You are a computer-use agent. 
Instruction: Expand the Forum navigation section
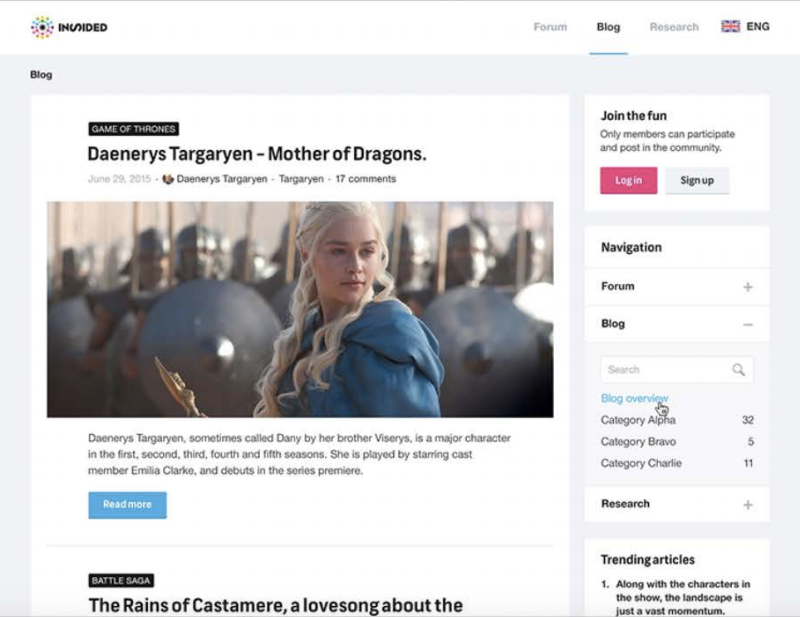point(747,287)
